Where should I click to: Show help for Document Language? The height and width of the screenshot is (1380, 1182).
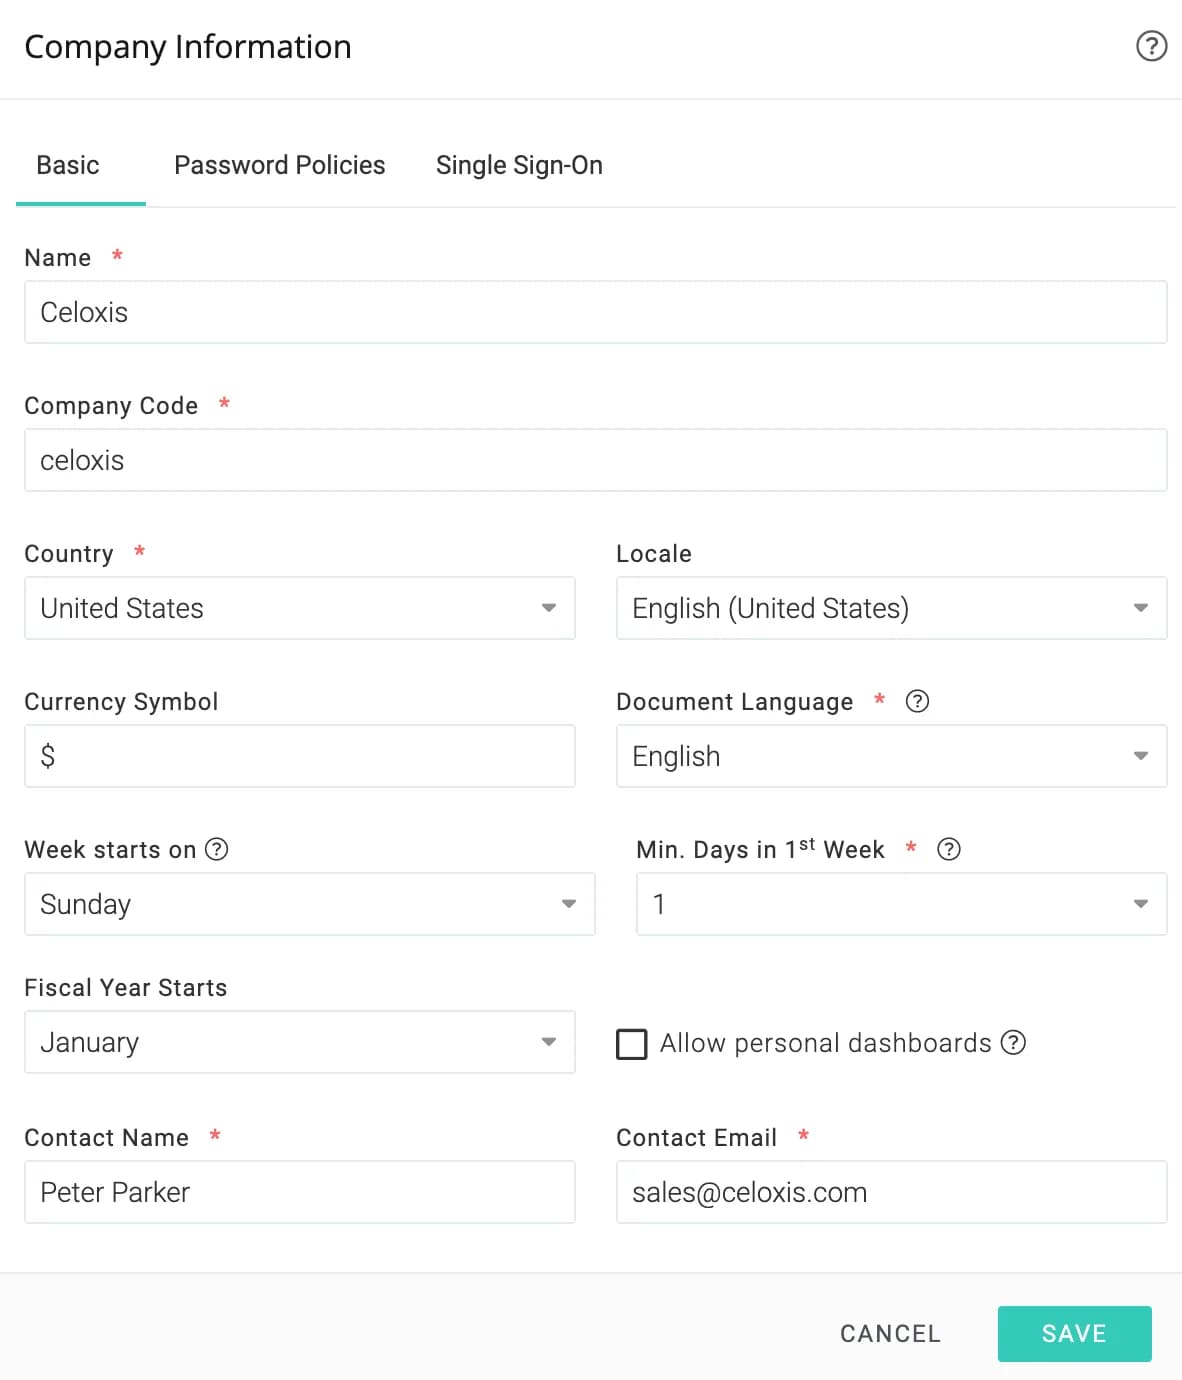[x=917, y=701]
